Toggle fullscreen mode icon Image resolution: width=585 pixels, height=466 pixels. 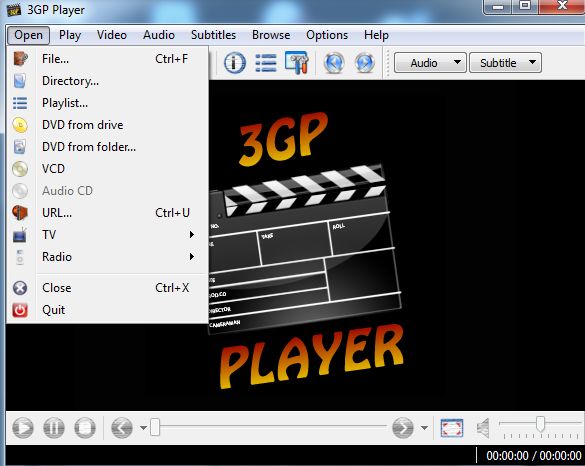[452, 428]
